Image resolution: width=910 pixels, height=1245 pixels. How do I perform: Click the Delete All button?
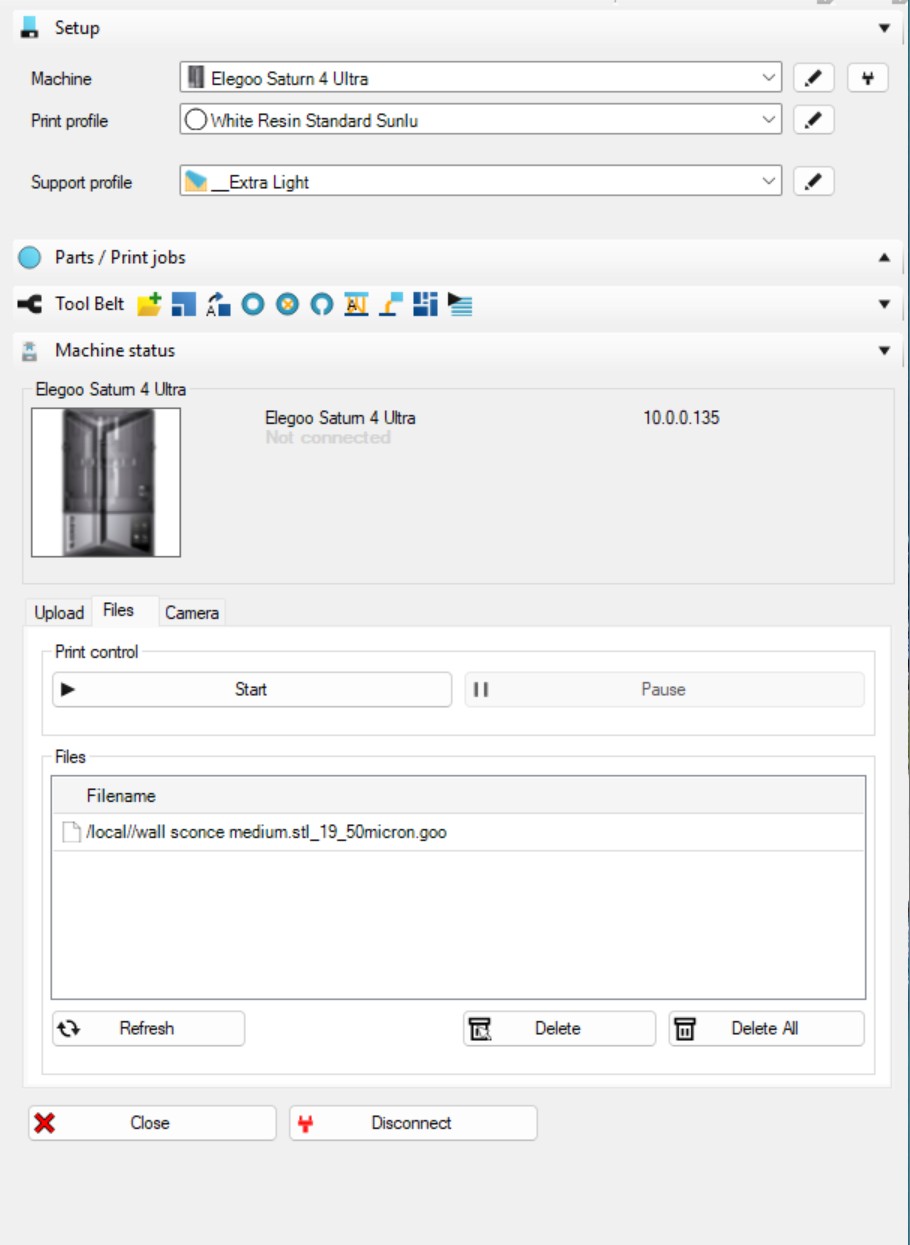pos(766,1028)
